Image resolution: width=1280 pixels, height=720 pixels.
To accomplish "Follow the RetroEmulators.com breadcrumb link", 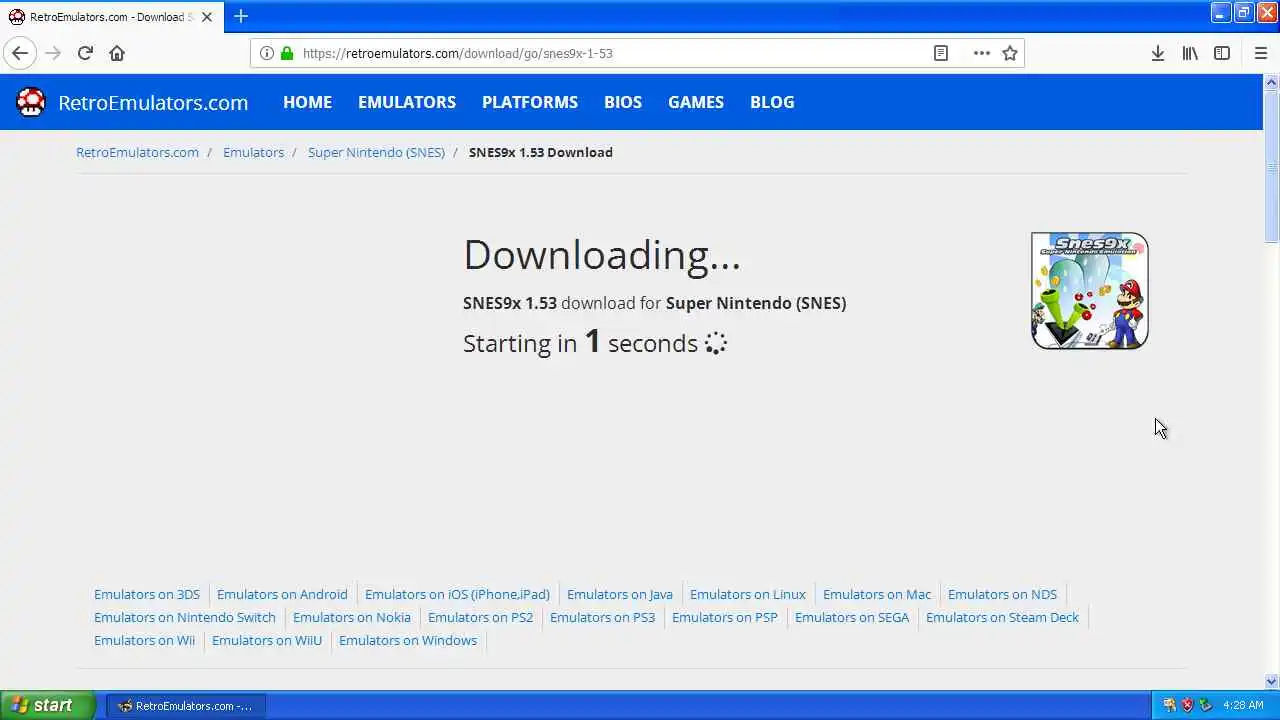I will pos(137,152).
